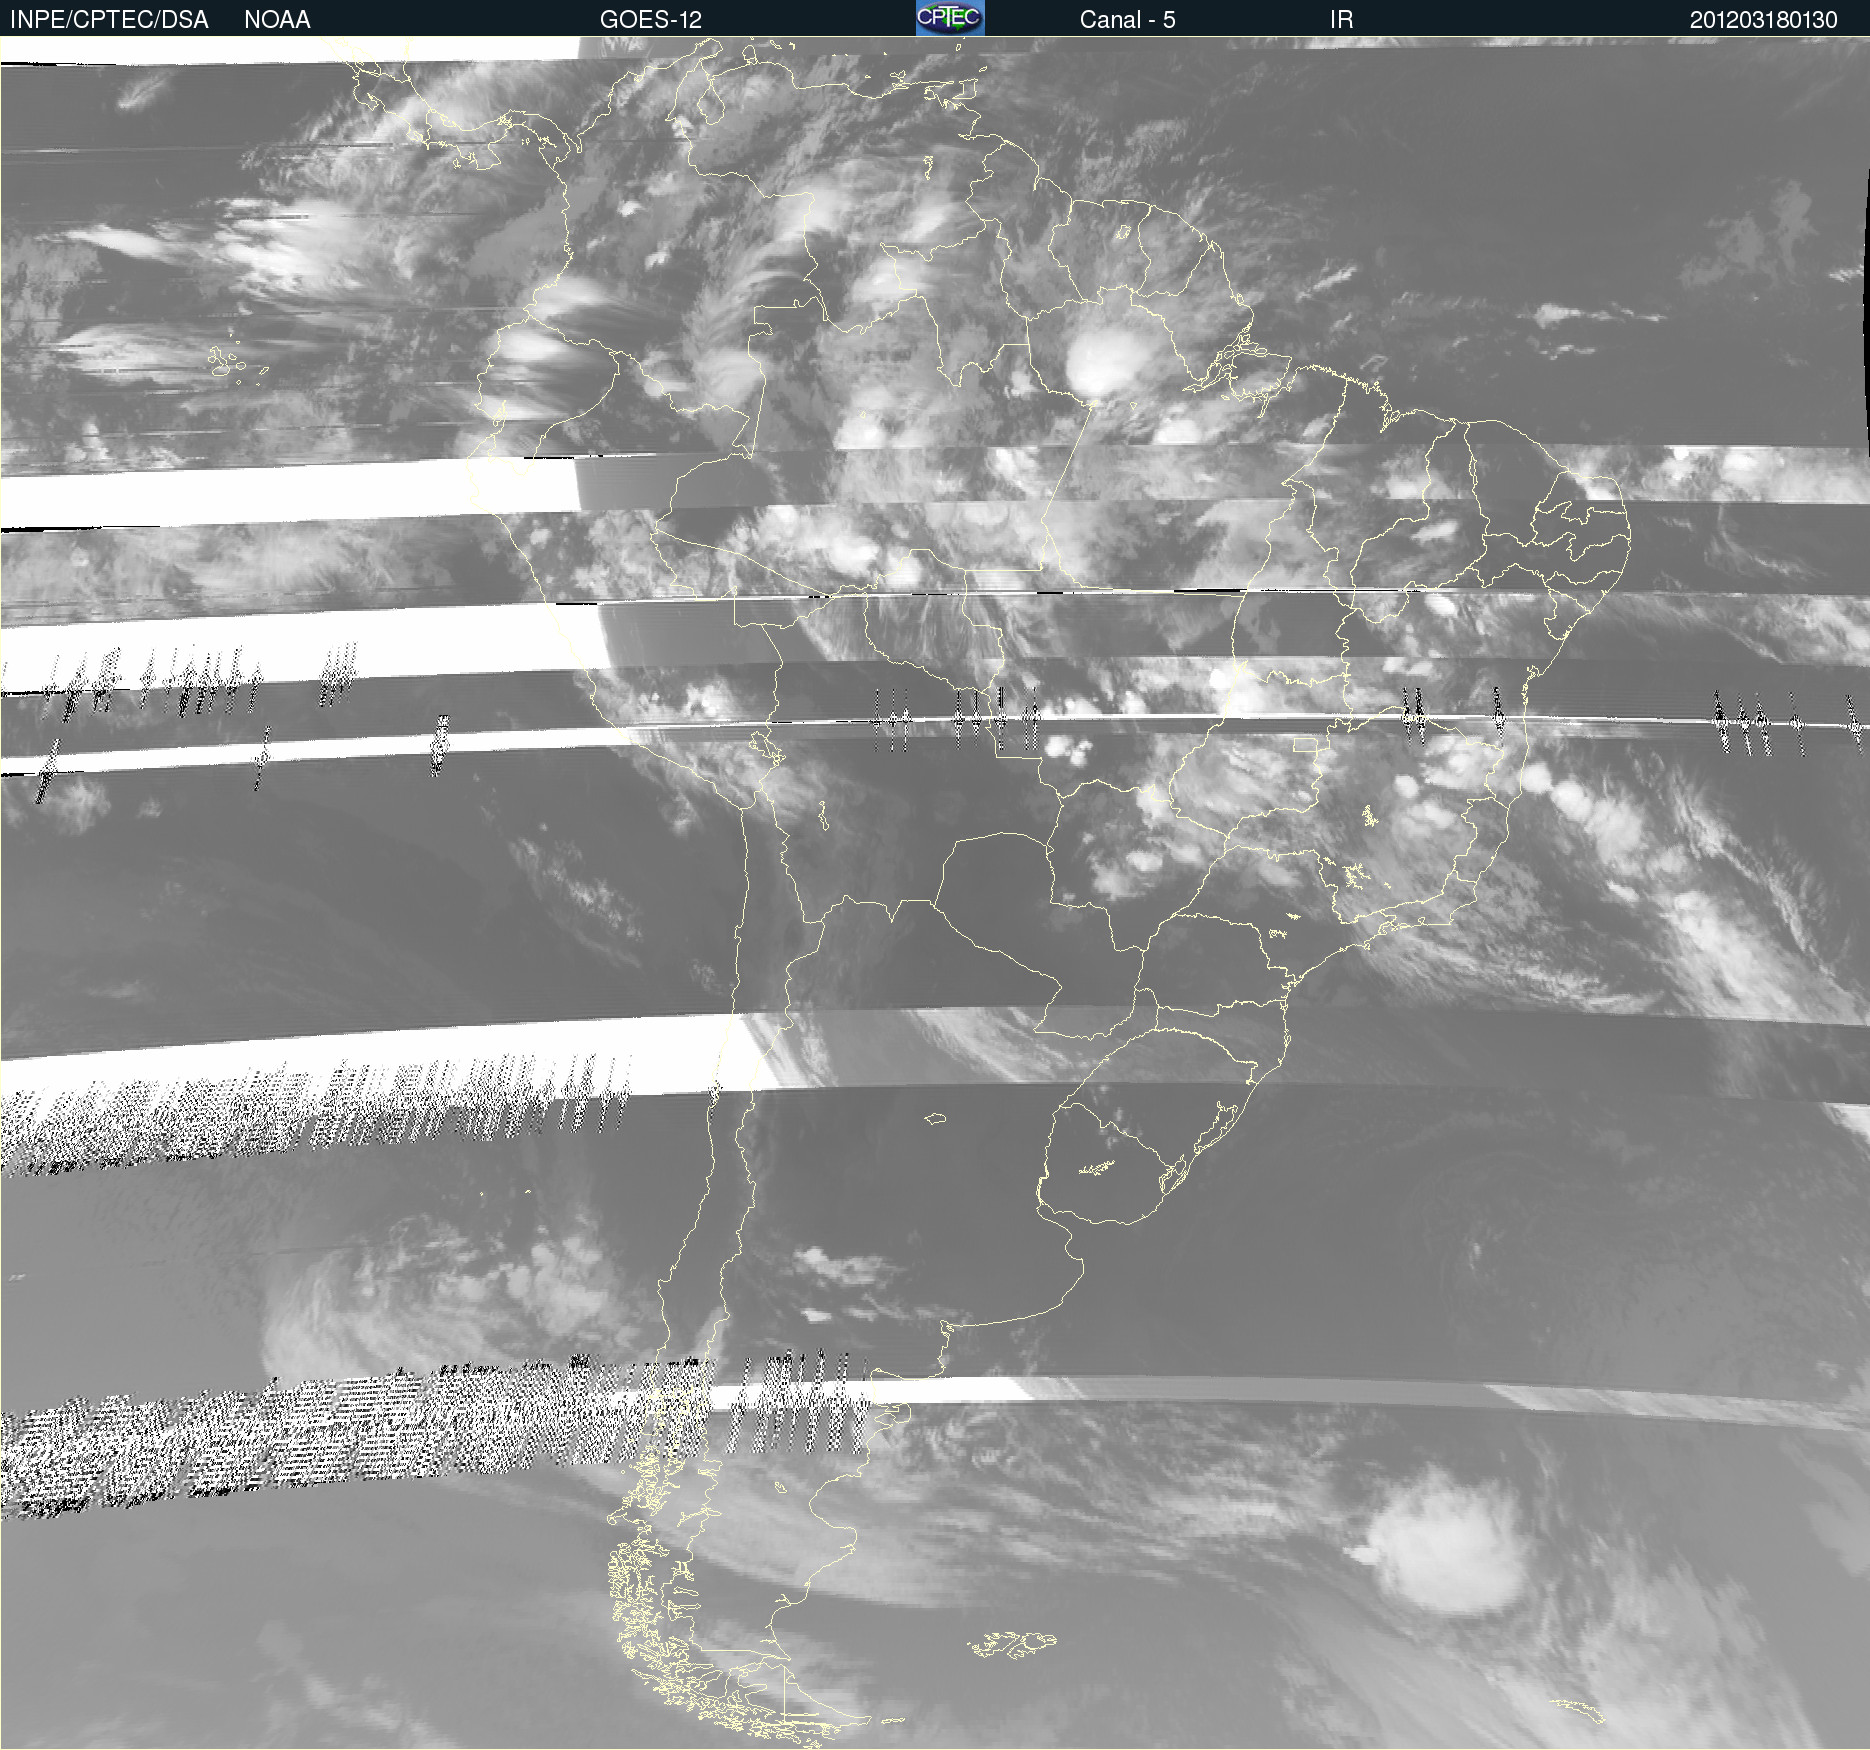
Task: Click the CPTEC logo in the header
Action: pyautogui.click(x=950, y=18)
